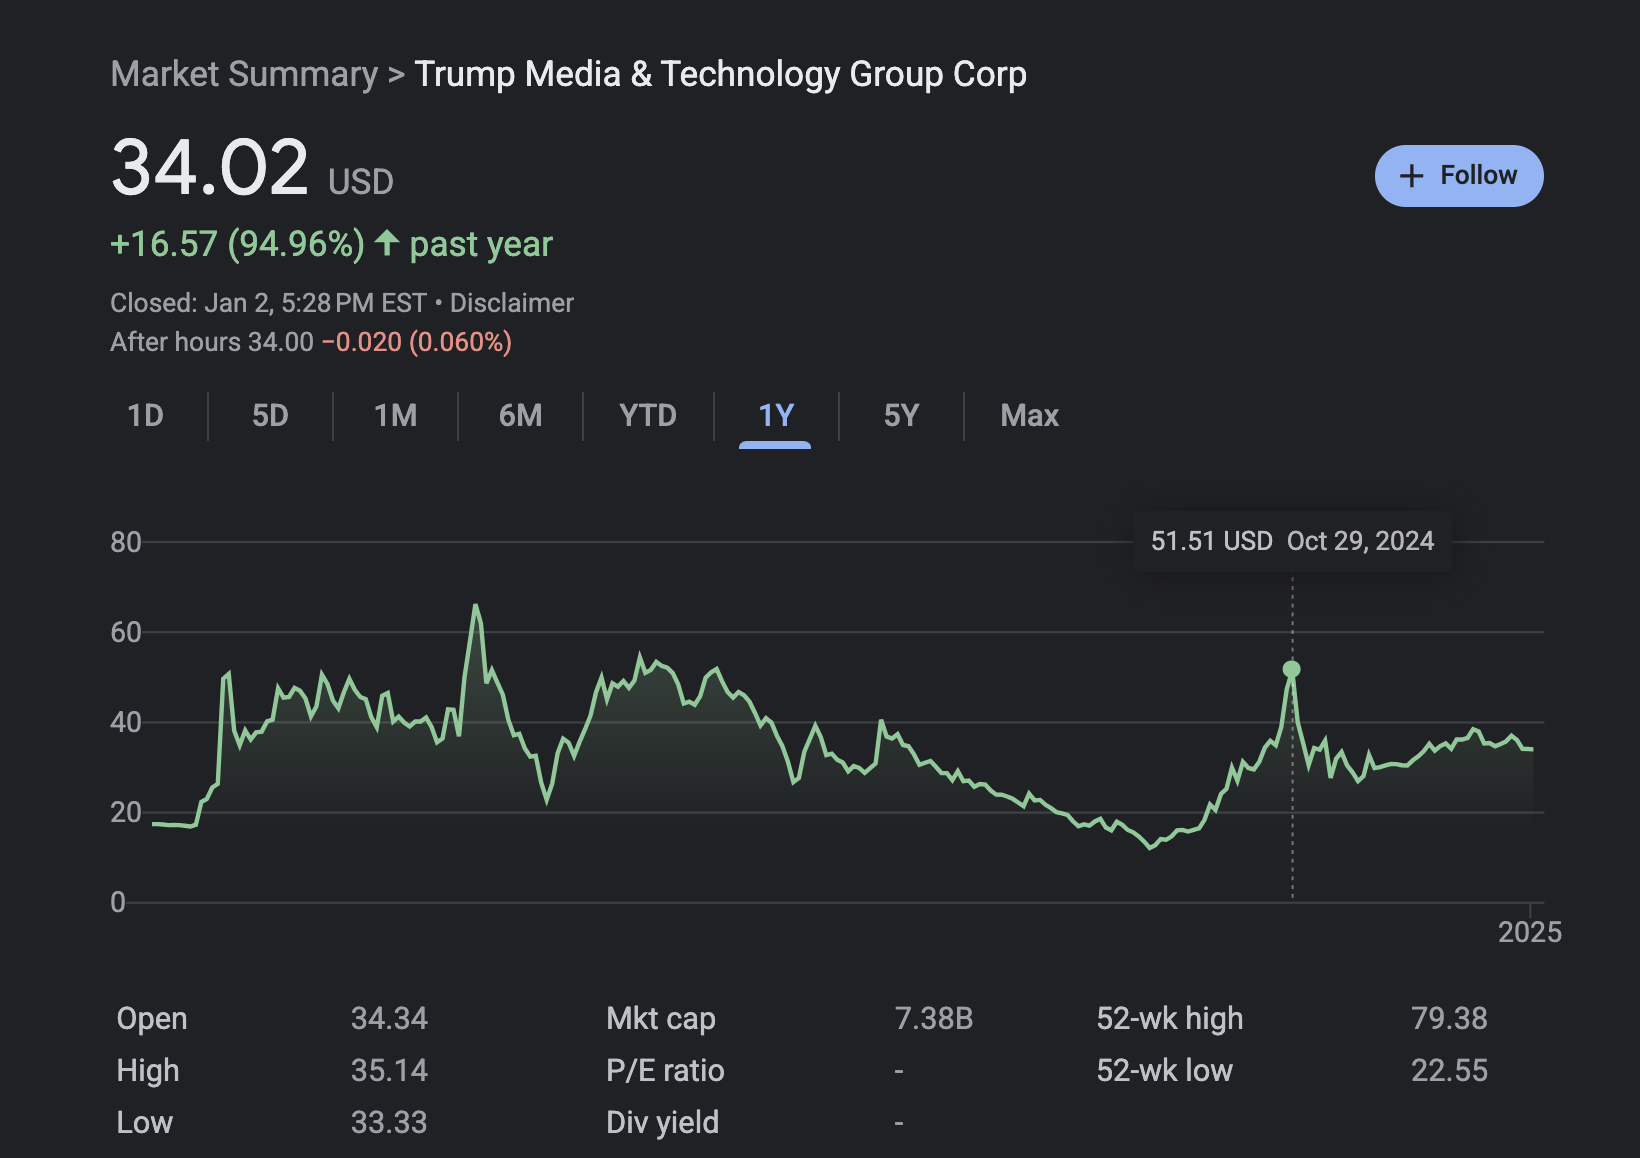This screenshot has height=1158, width=1640.
Task: Click the 2025 axis label
Action: (x=1529, y=932)
